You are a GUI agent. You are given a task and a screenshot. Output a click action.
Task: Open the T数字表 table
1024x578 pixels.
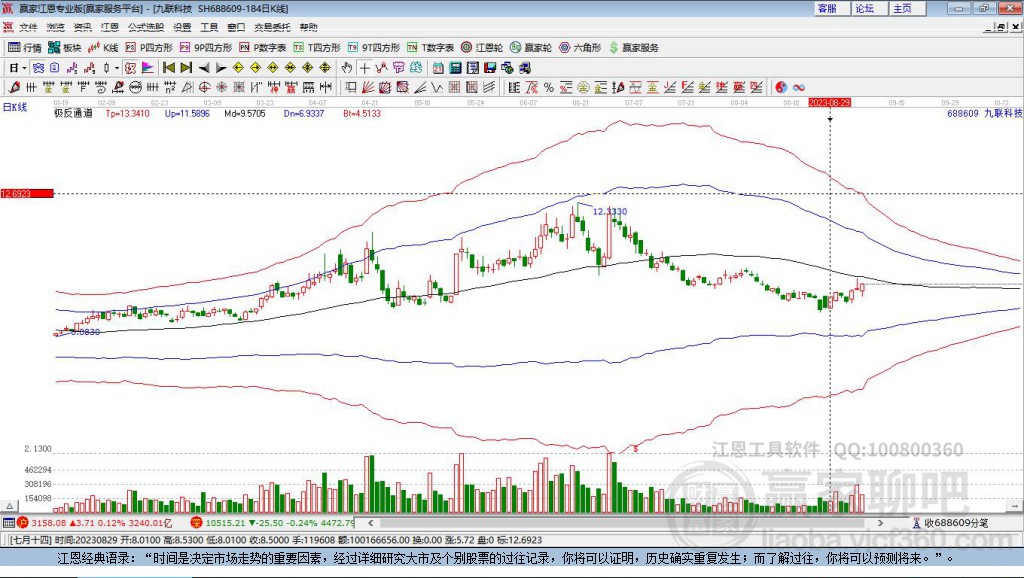[430, 48]
